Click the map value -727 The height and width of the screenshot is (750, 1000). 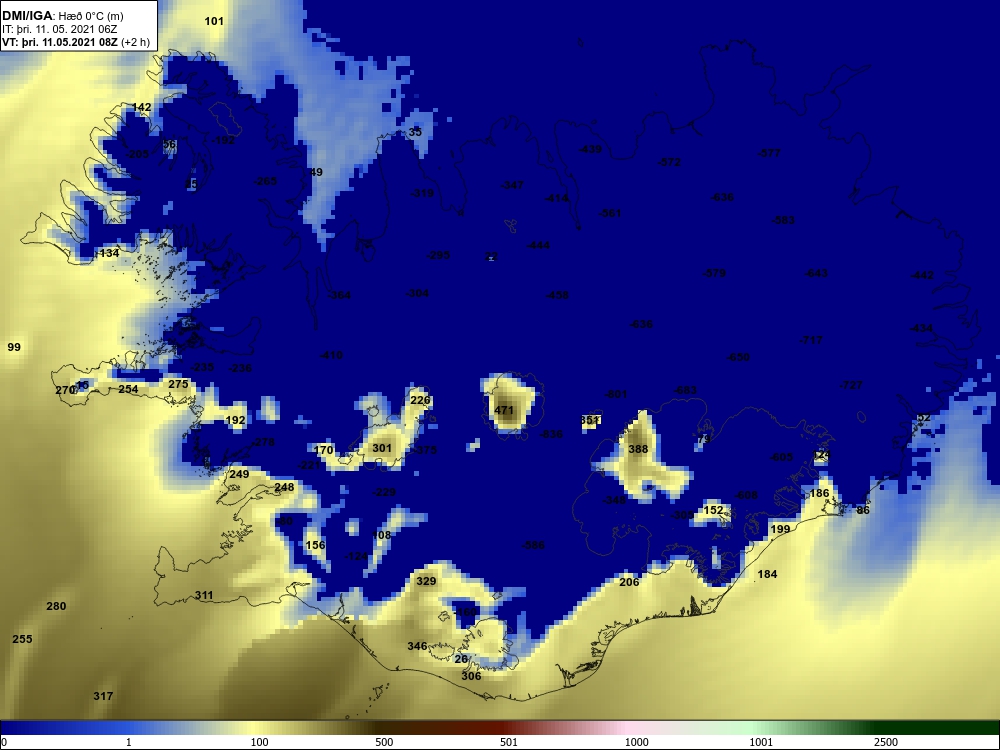851,385
